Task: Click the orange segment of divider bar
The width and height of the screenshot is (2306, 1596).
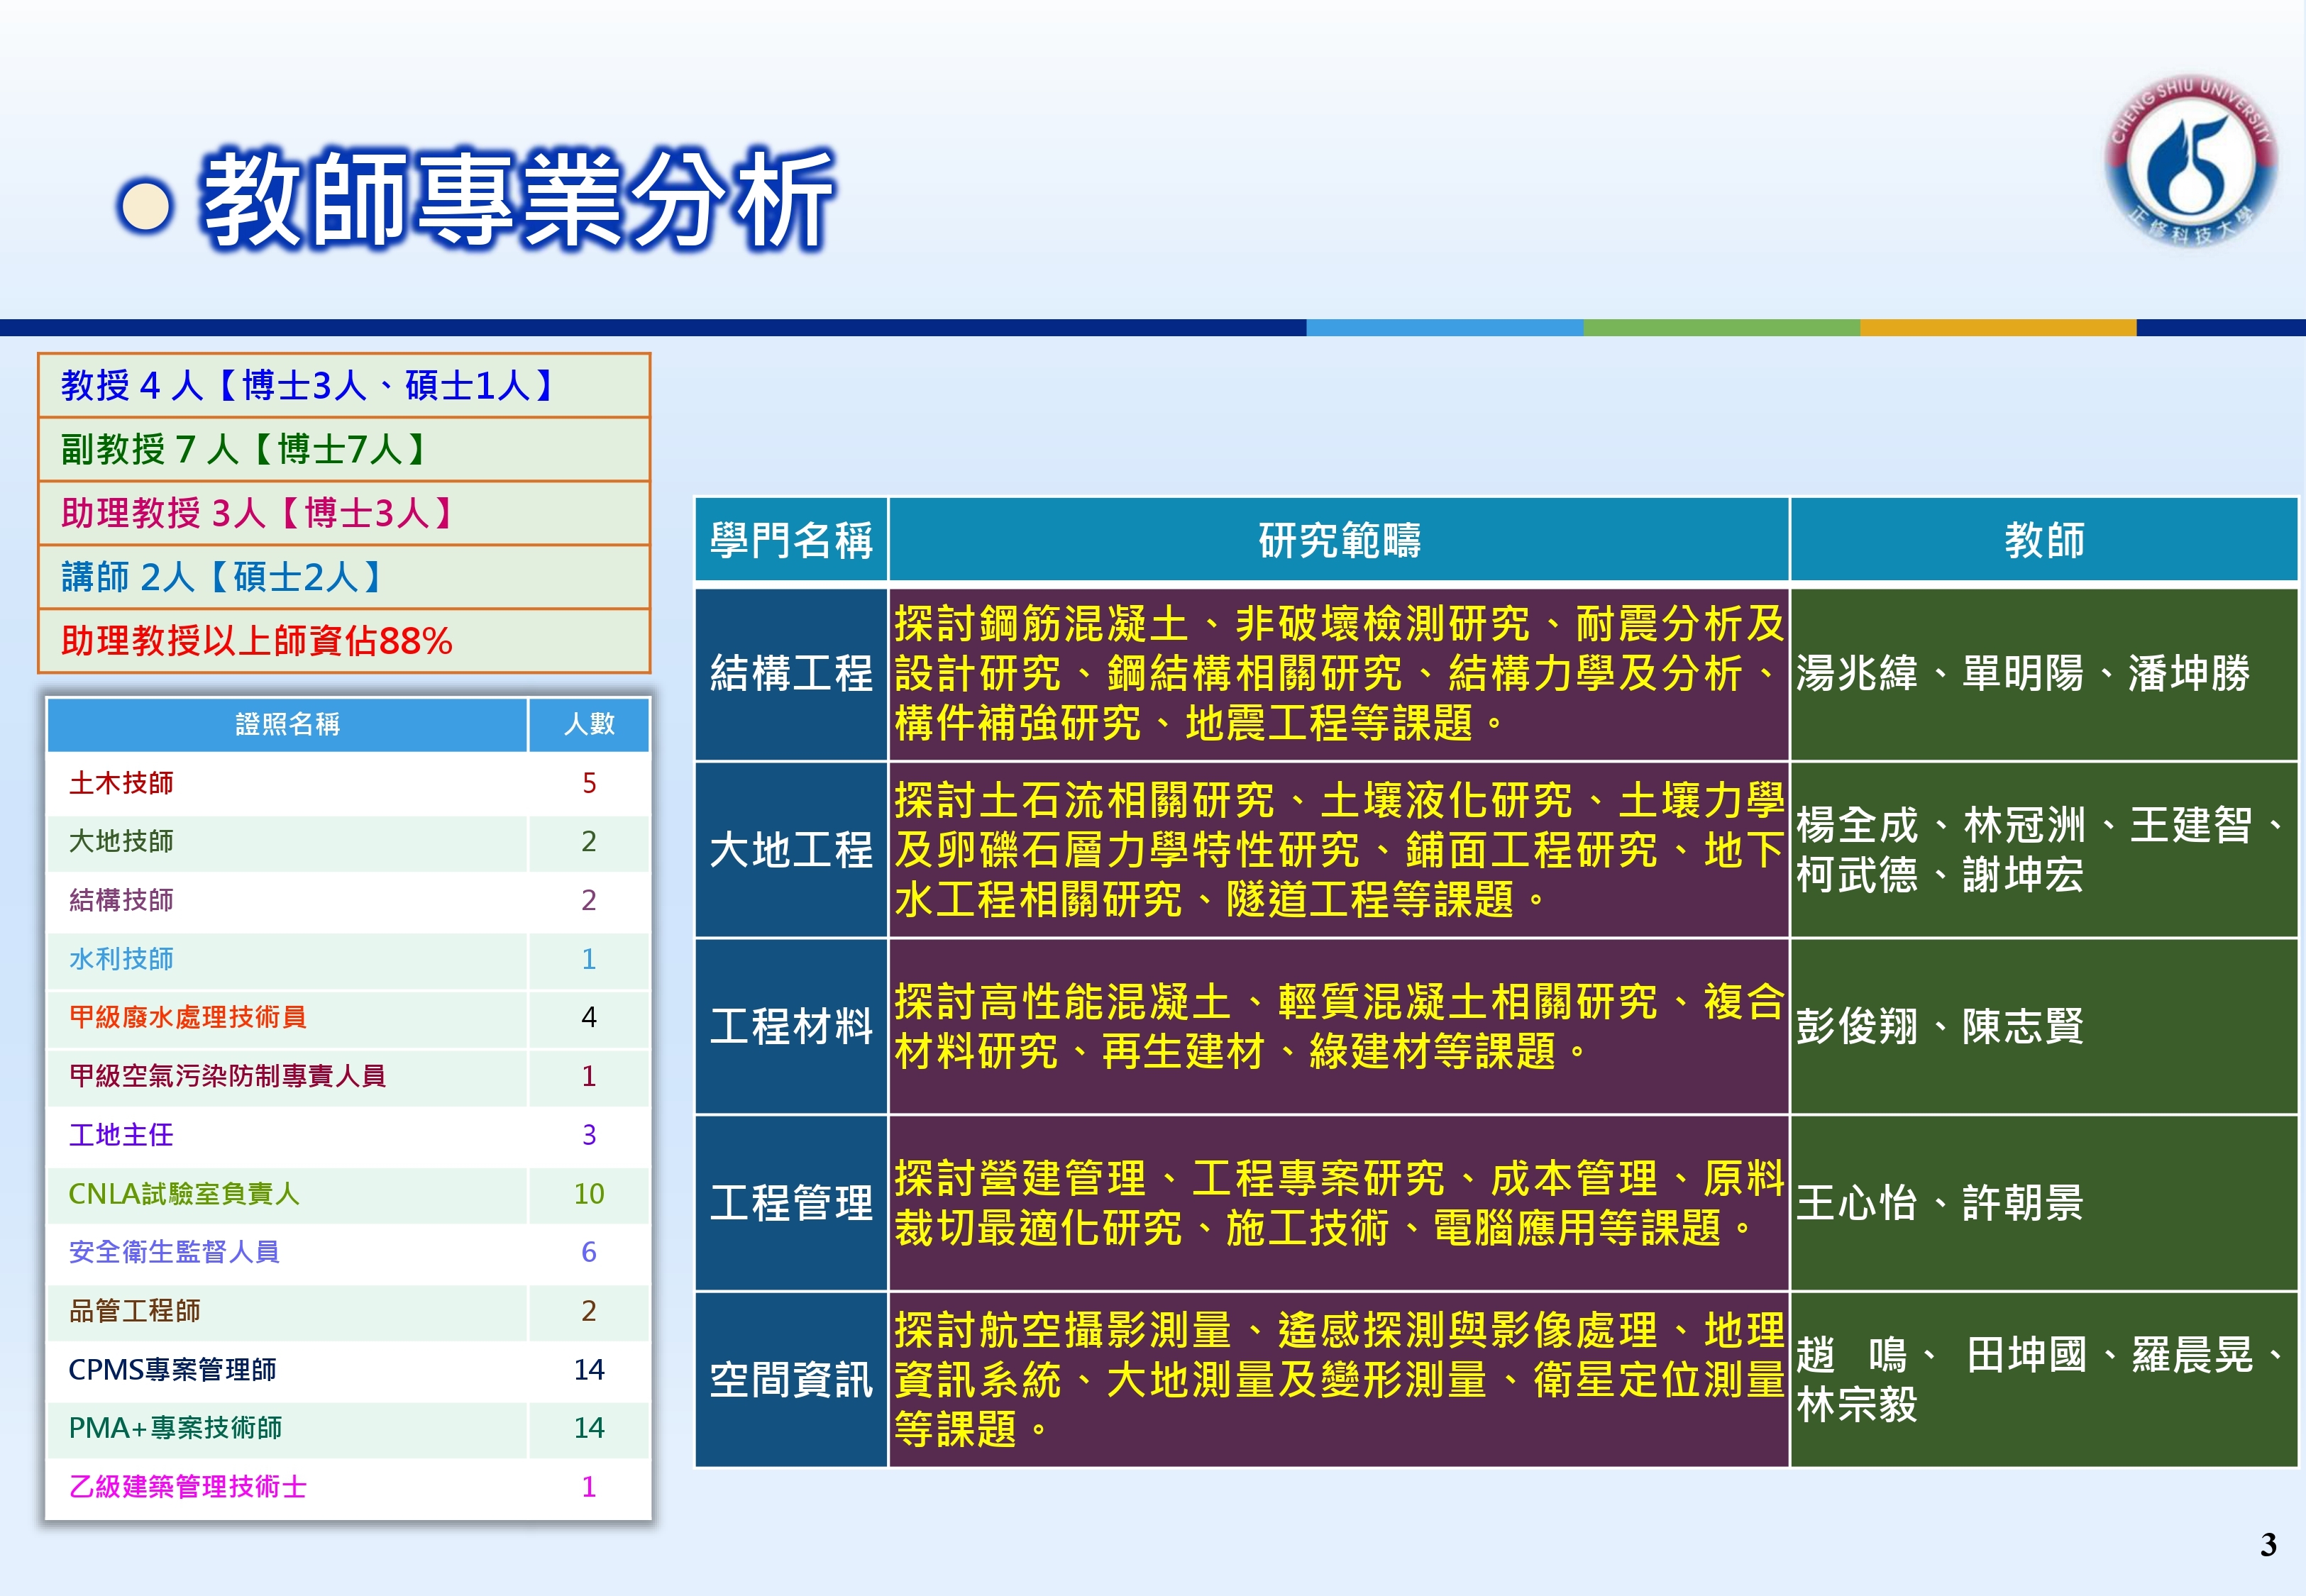Action: coord(1997,328)
